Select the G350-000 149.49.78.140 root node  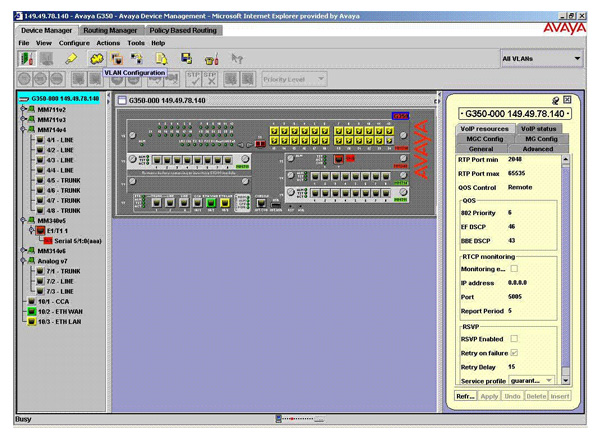pyautogui.click(x=59, y=99)
